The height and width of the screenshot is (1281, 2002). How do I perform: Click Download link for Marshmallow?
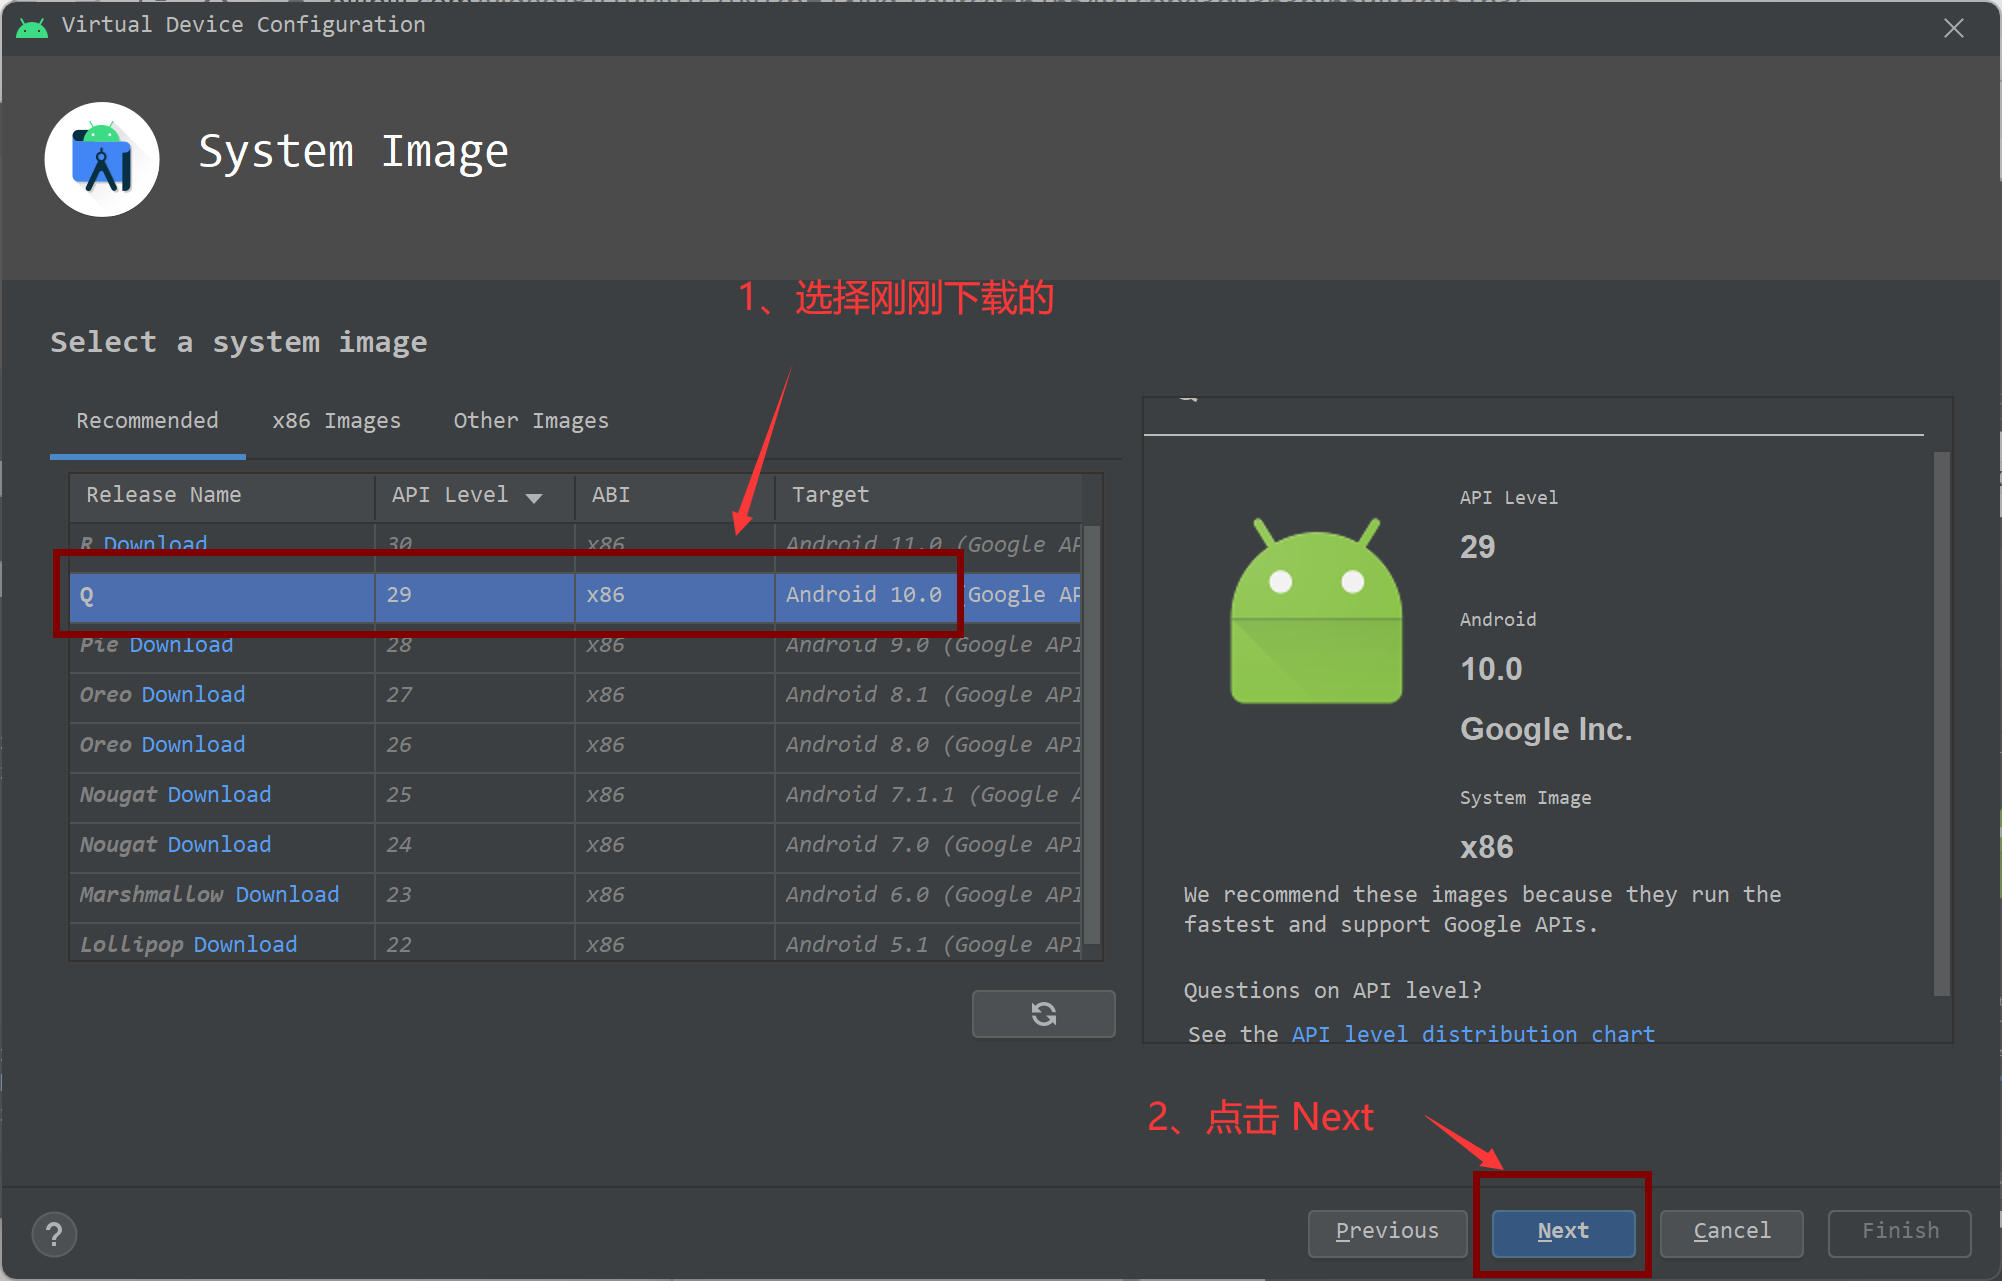[287, 895]
